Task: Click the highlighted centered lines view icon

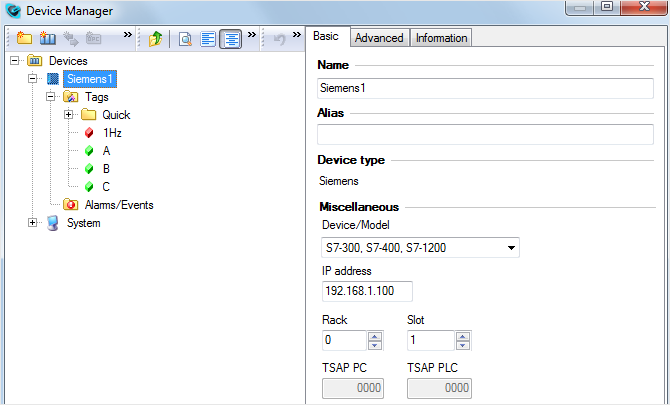Action: point(231,39)
